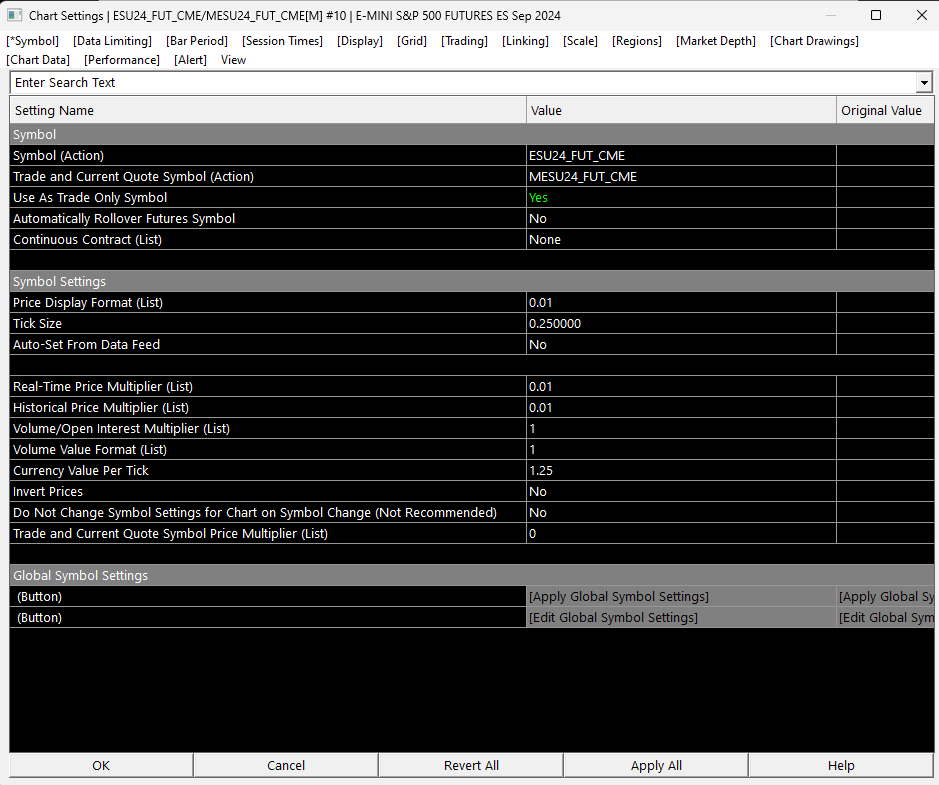This screenshot has height=785, width=939.
Task: Edit Currency Value Per Tick 1.25
Action: pos(681,471)
